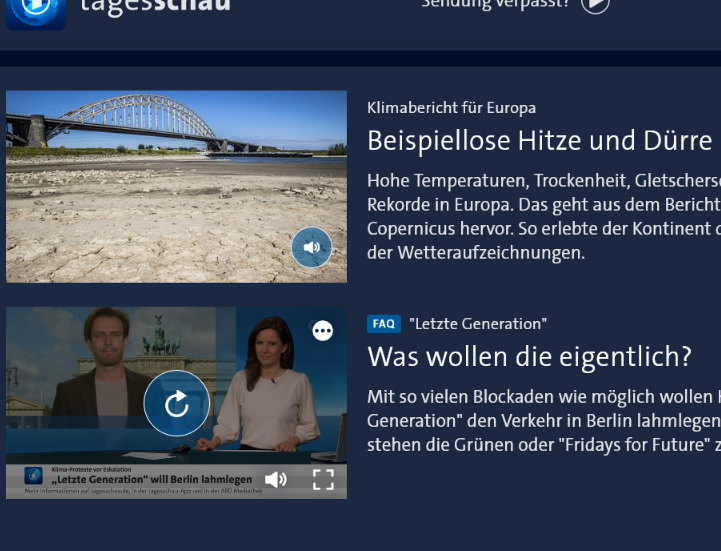The image size is (721, 551).
Task: Open the 'Sendung verpasst?' link
Action: coord(496,5)
